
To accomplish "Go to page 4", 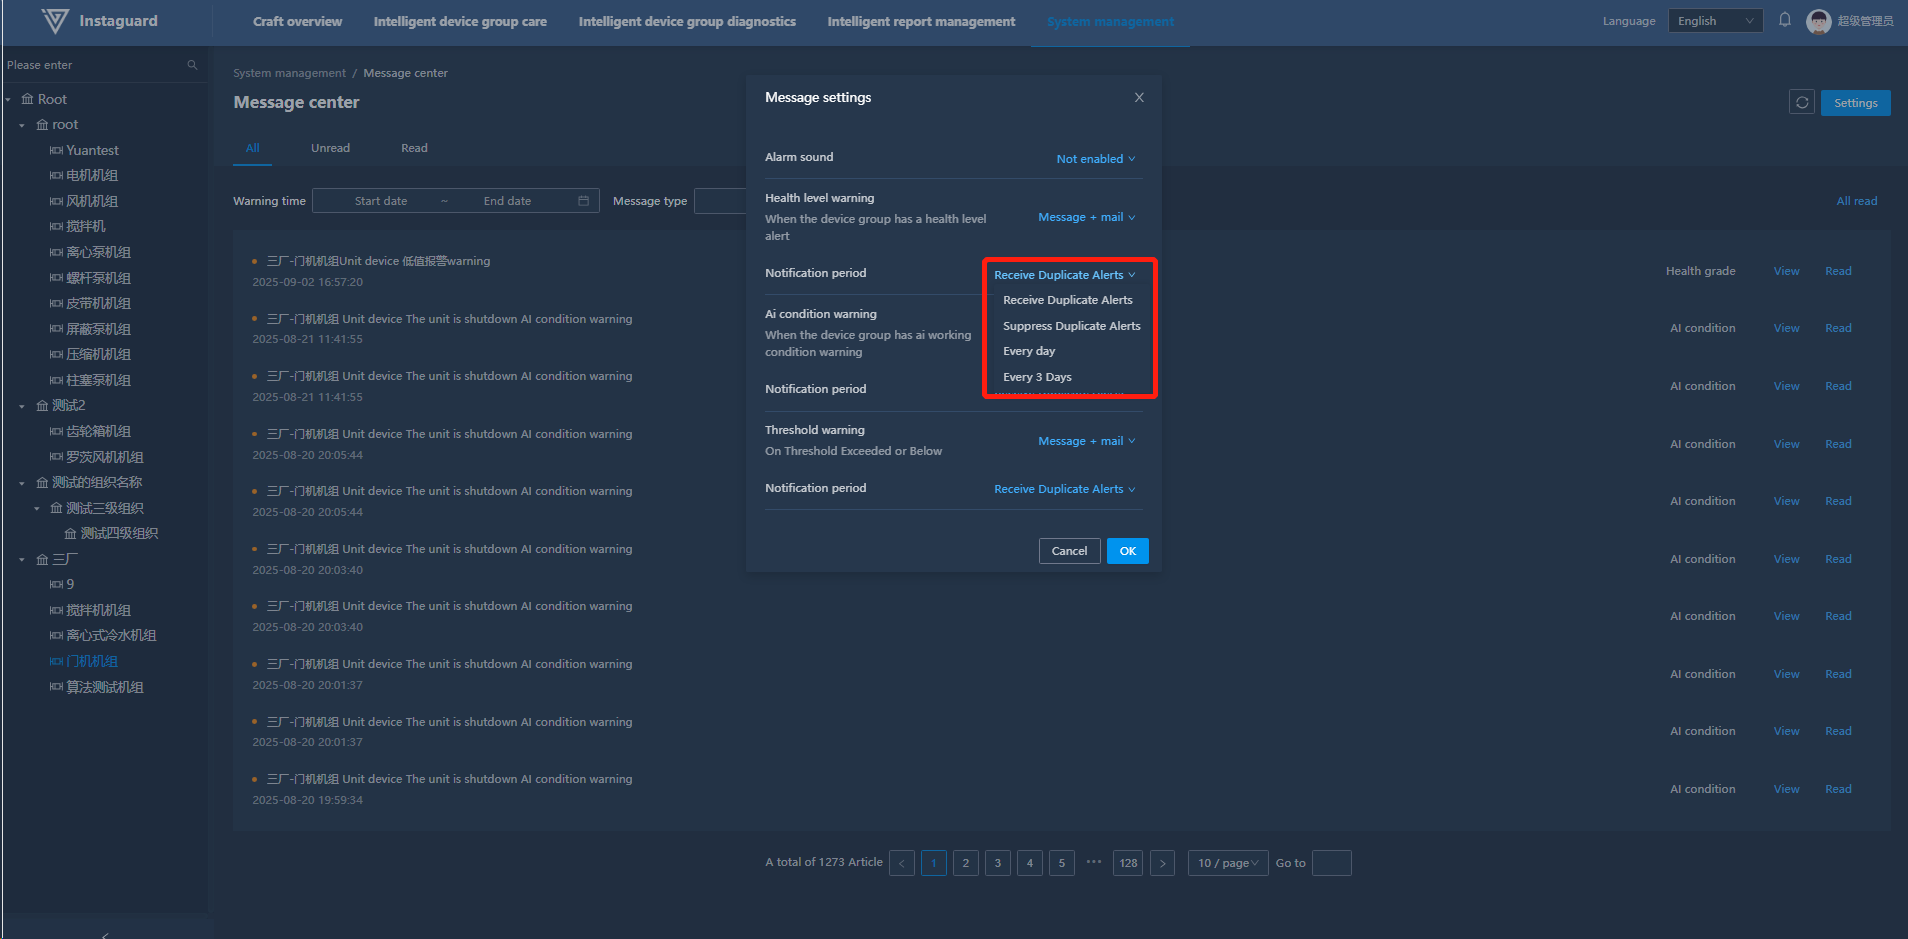I will click(1030, 863).
